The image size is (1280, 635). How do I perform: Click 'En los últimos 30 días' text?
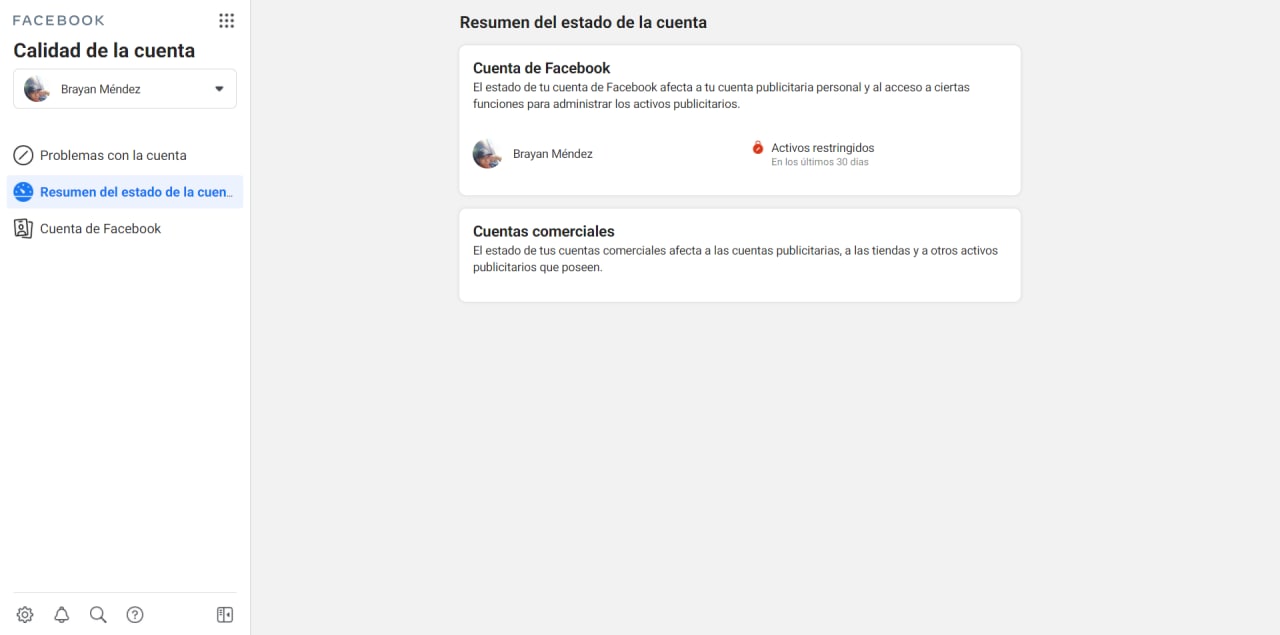(x=820, y=162)
